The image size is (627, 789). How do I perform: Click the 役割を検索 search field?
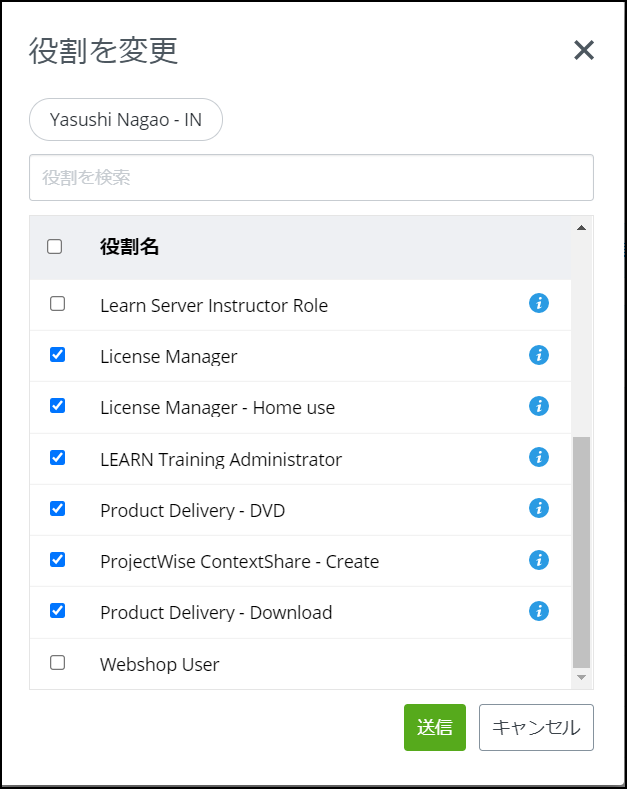(x=311, y=178)
